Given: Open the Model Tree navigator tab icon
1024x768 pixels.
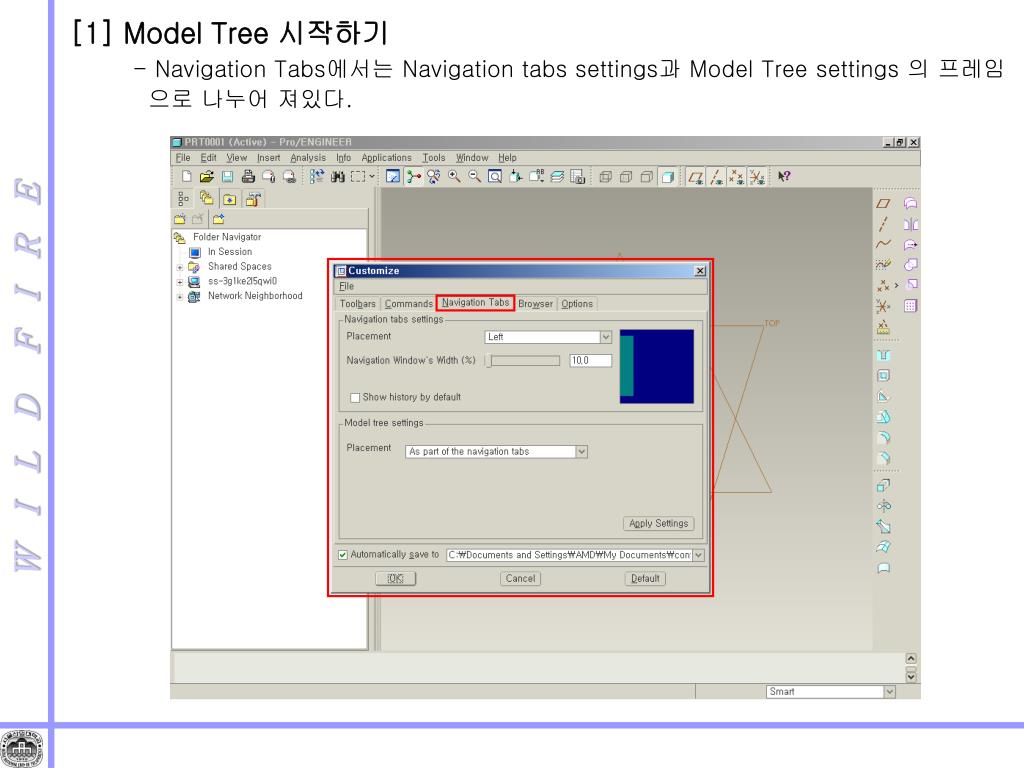Looking at the screenshot, I should 183,198.
